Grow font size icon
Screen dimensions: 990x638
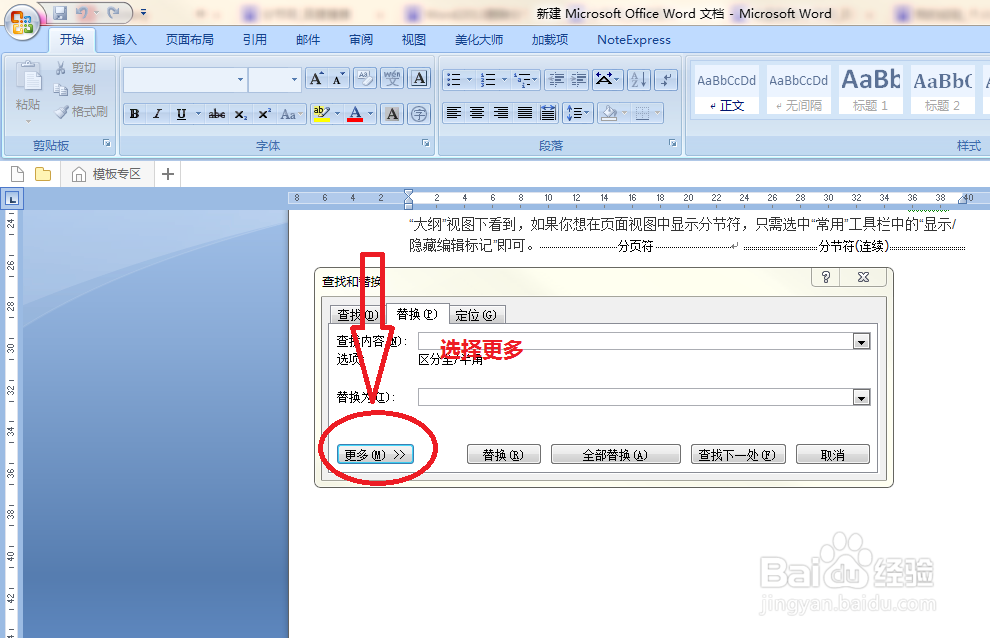317,79
